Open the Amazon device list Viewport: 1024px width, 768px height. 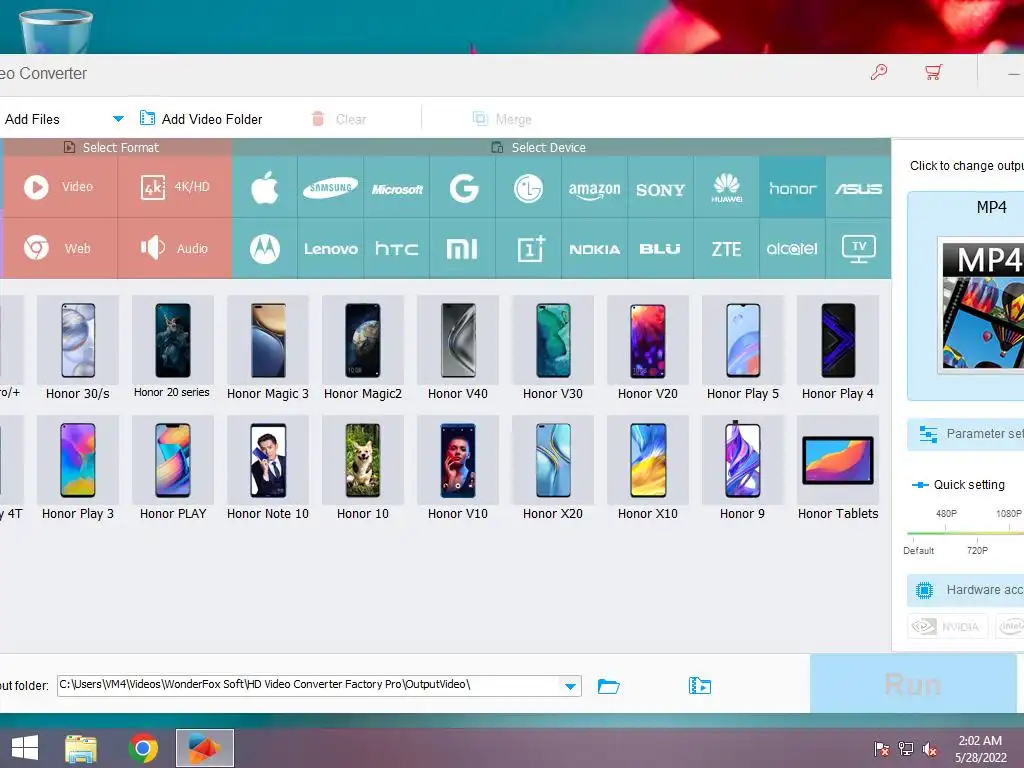pyautogui.click(x=594, y=188)
